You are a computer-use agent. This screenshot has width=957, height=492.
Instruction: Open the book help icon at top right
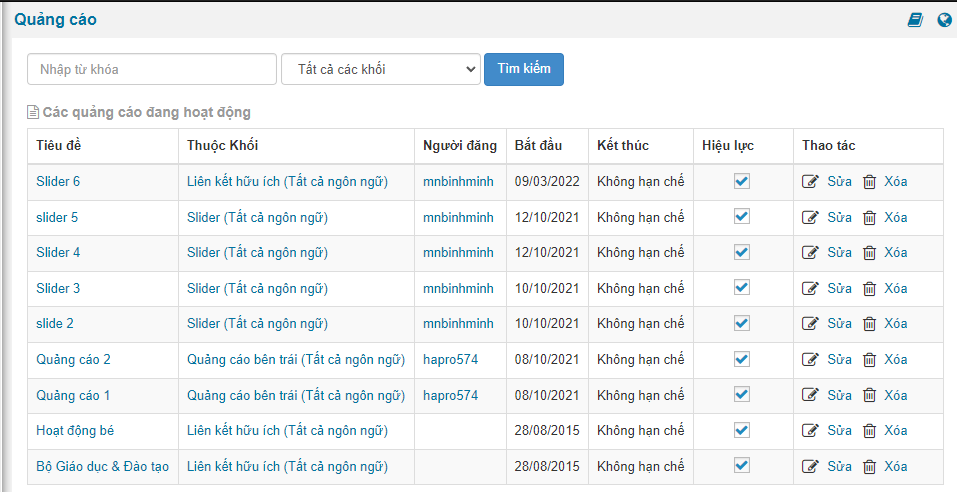(x=915, y=20)
